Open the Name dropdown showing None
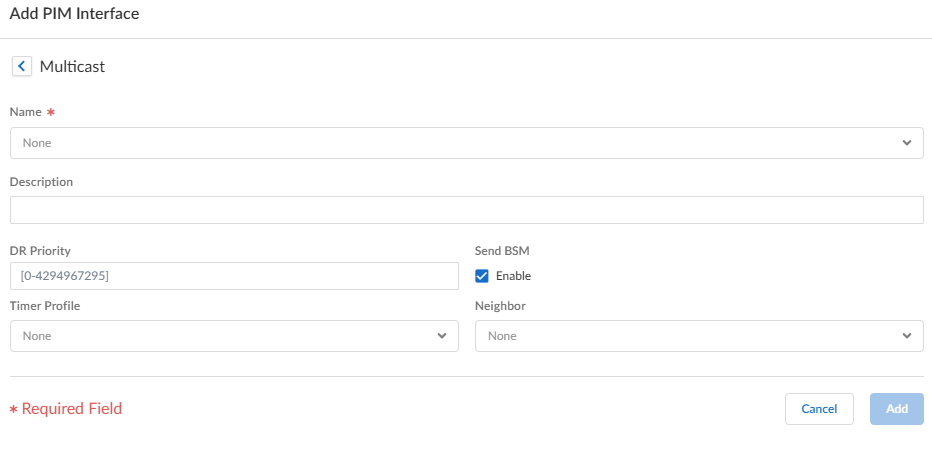 [x=466, y=143]
